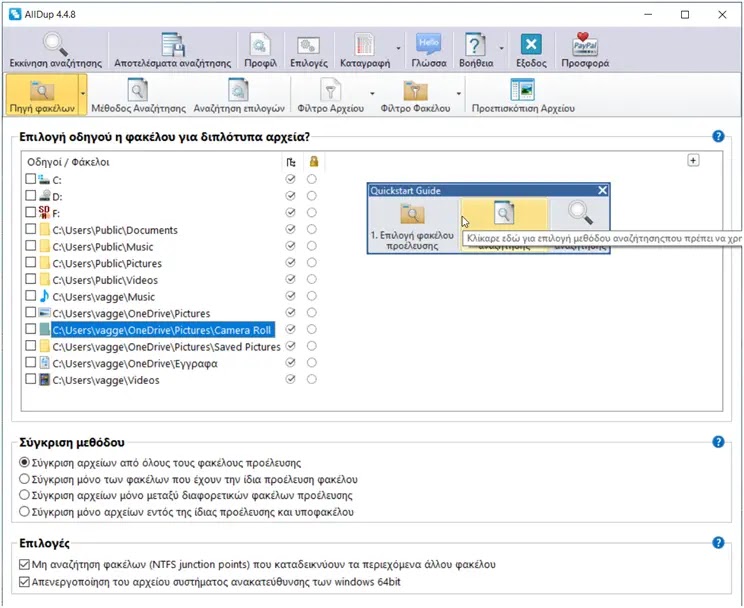This screenshot has height=608, width=744.
Task: Select lock option for C: drive
Action: 312,179
